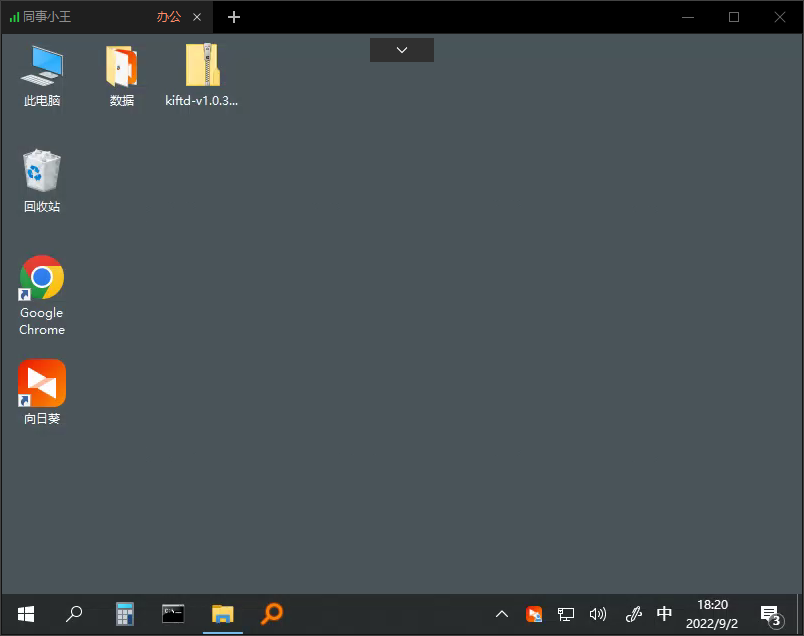This screenshot has width=804, height=636.
Task: Open the Windows Start menu
Action: [x=26, y=614]
